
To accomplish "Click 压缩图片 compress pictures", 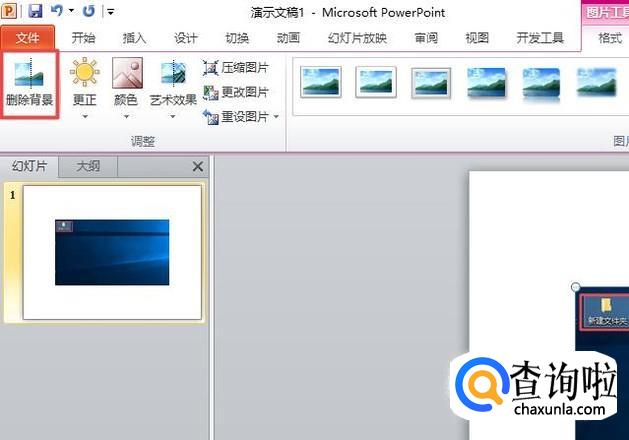I will [236, 68].
